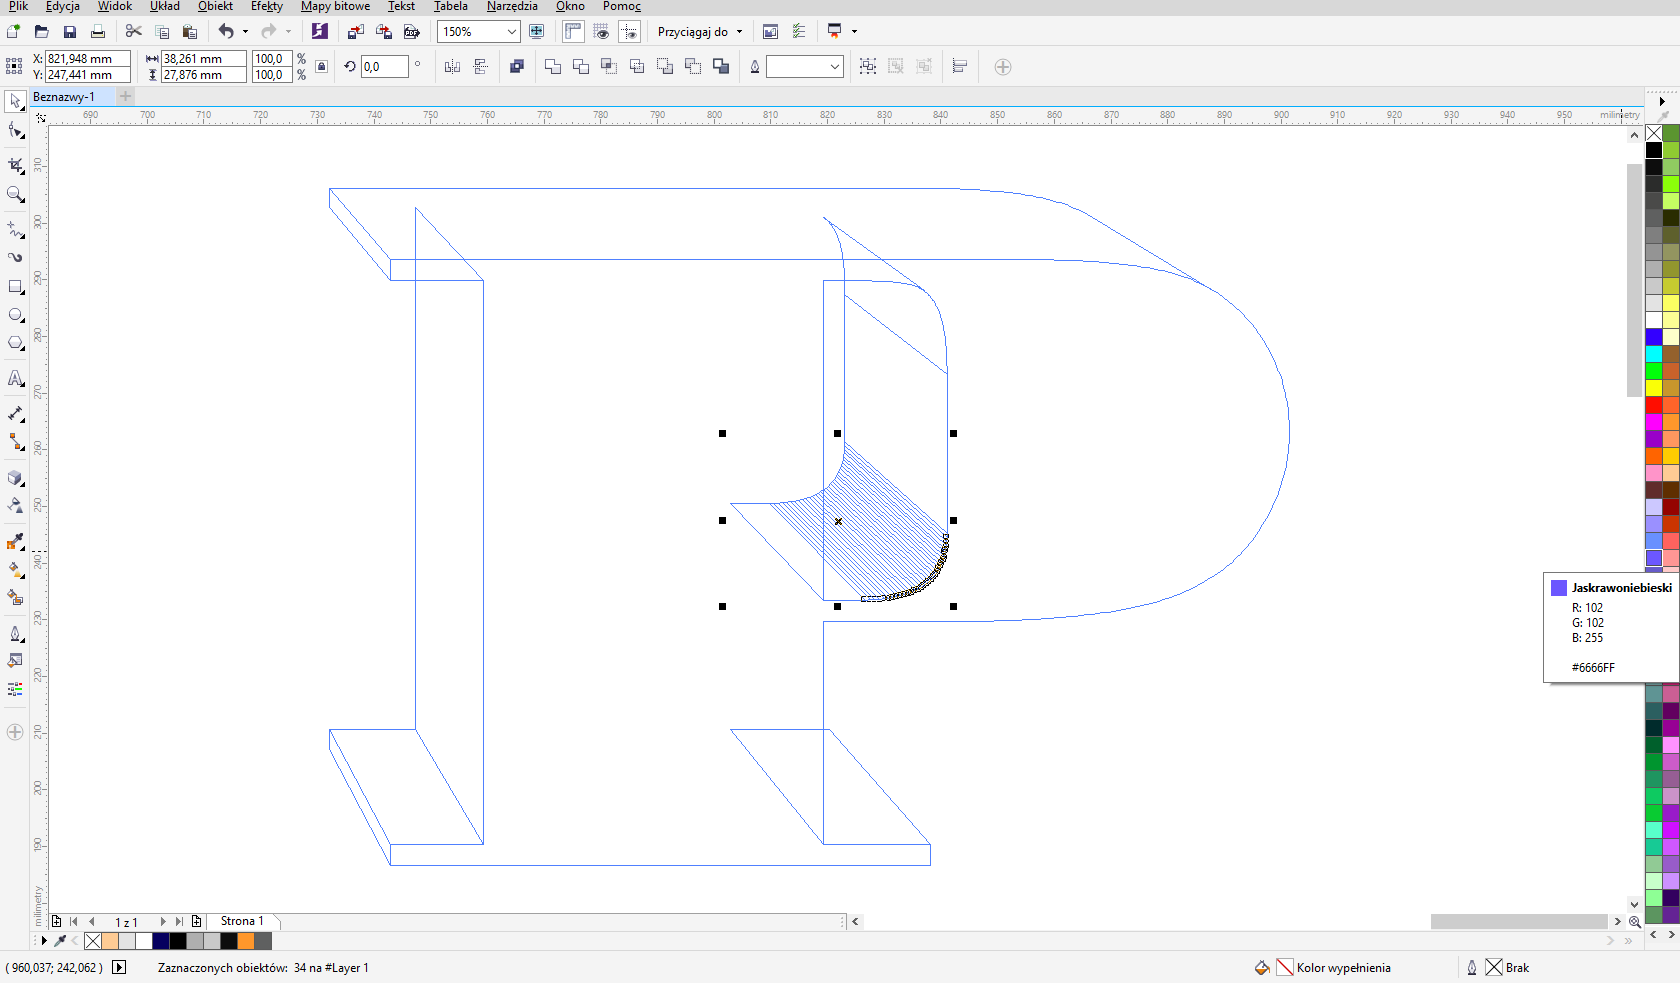
Task: Toggle rulers display button
Action: coord(573,32)
